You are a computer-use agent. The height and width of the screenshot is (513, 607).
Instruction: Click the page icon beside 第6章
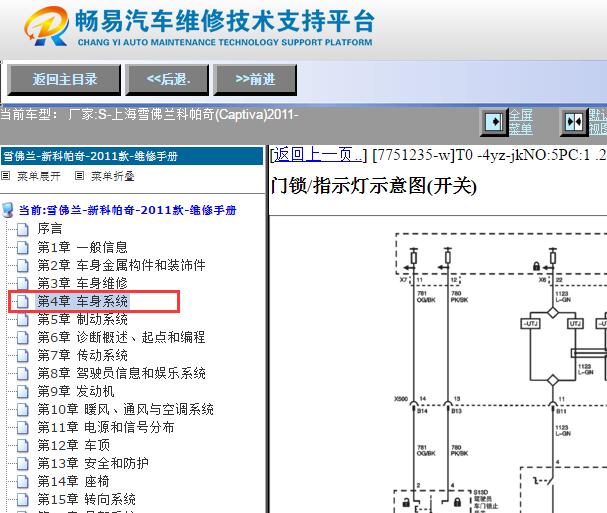(x=22, y=337)
